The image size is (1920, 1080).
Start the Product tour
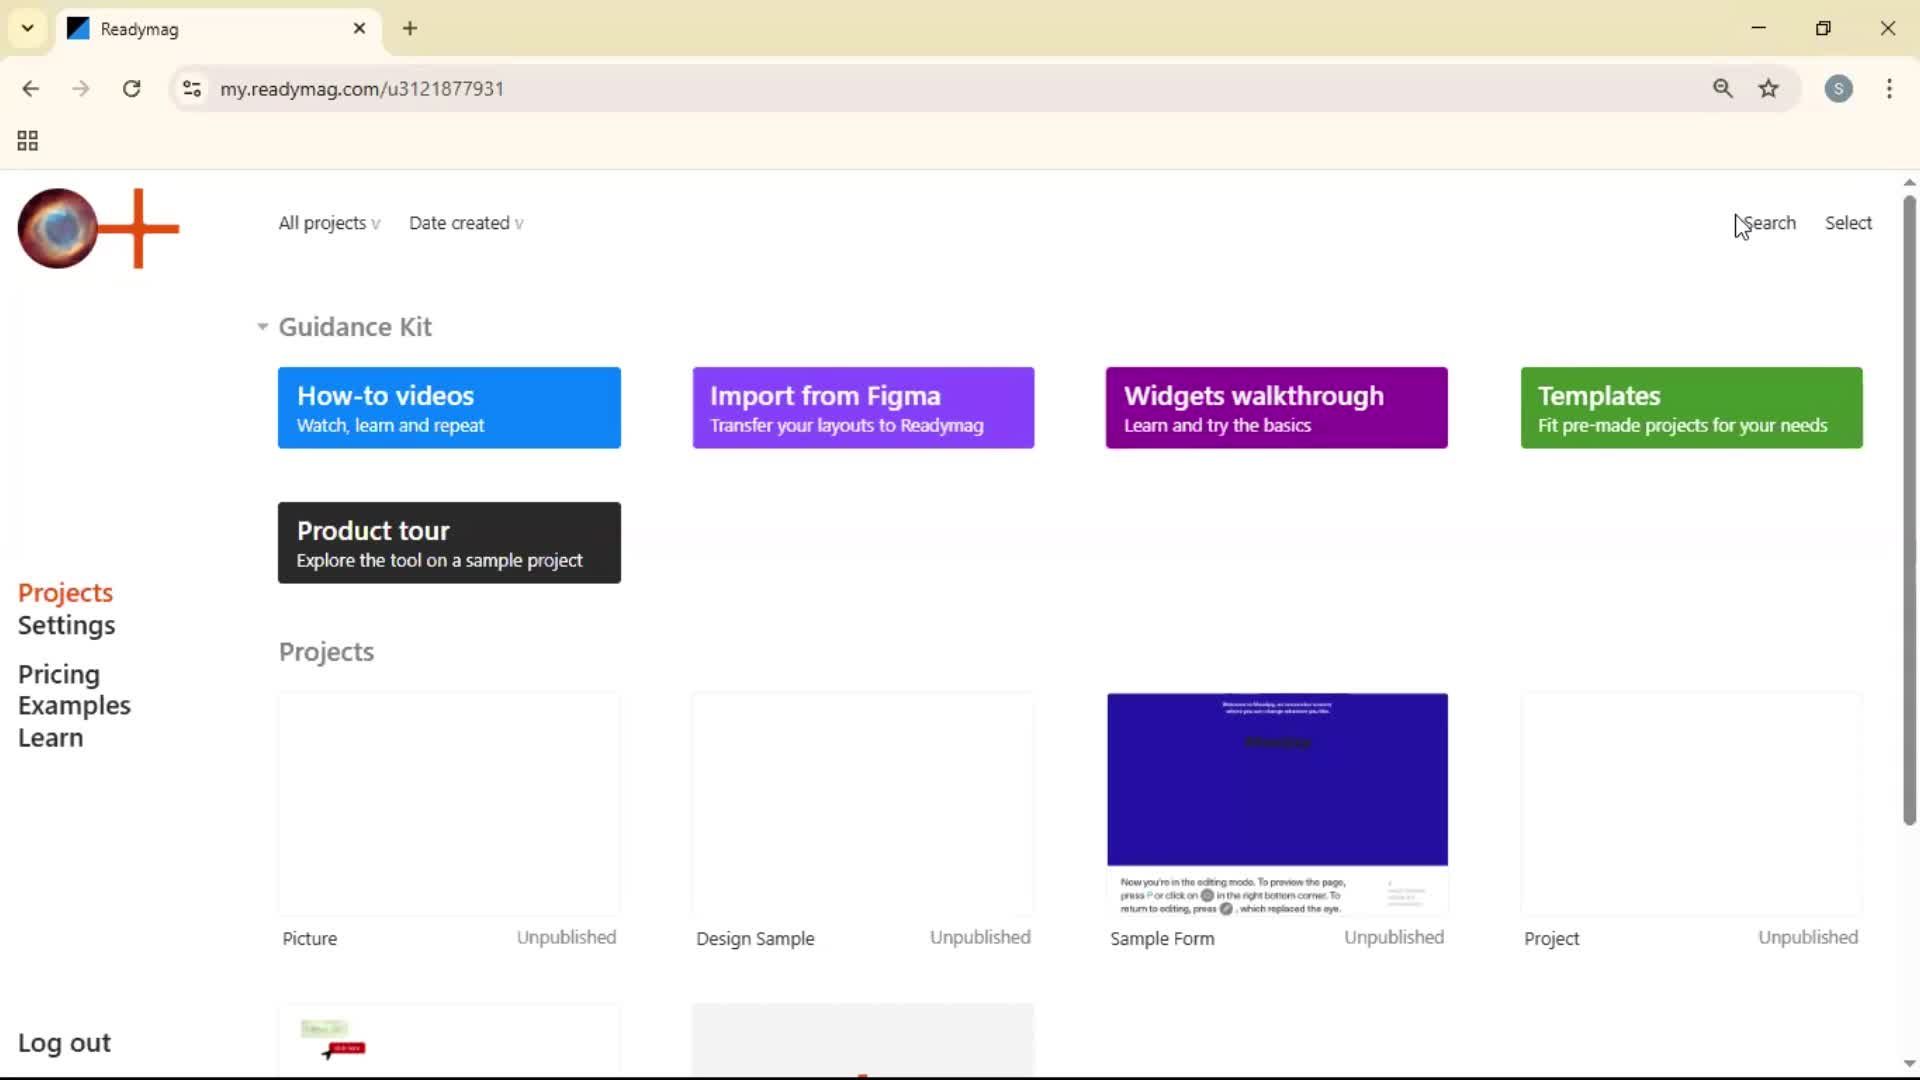click(x=449, y=542)
